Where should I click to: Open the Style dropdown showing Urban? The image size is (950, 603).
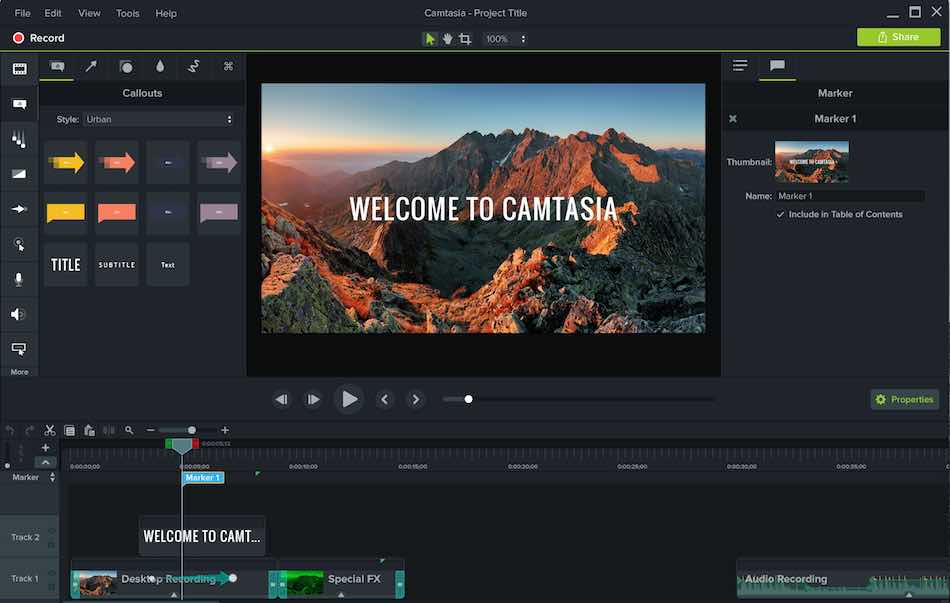(x=159, y=119)
